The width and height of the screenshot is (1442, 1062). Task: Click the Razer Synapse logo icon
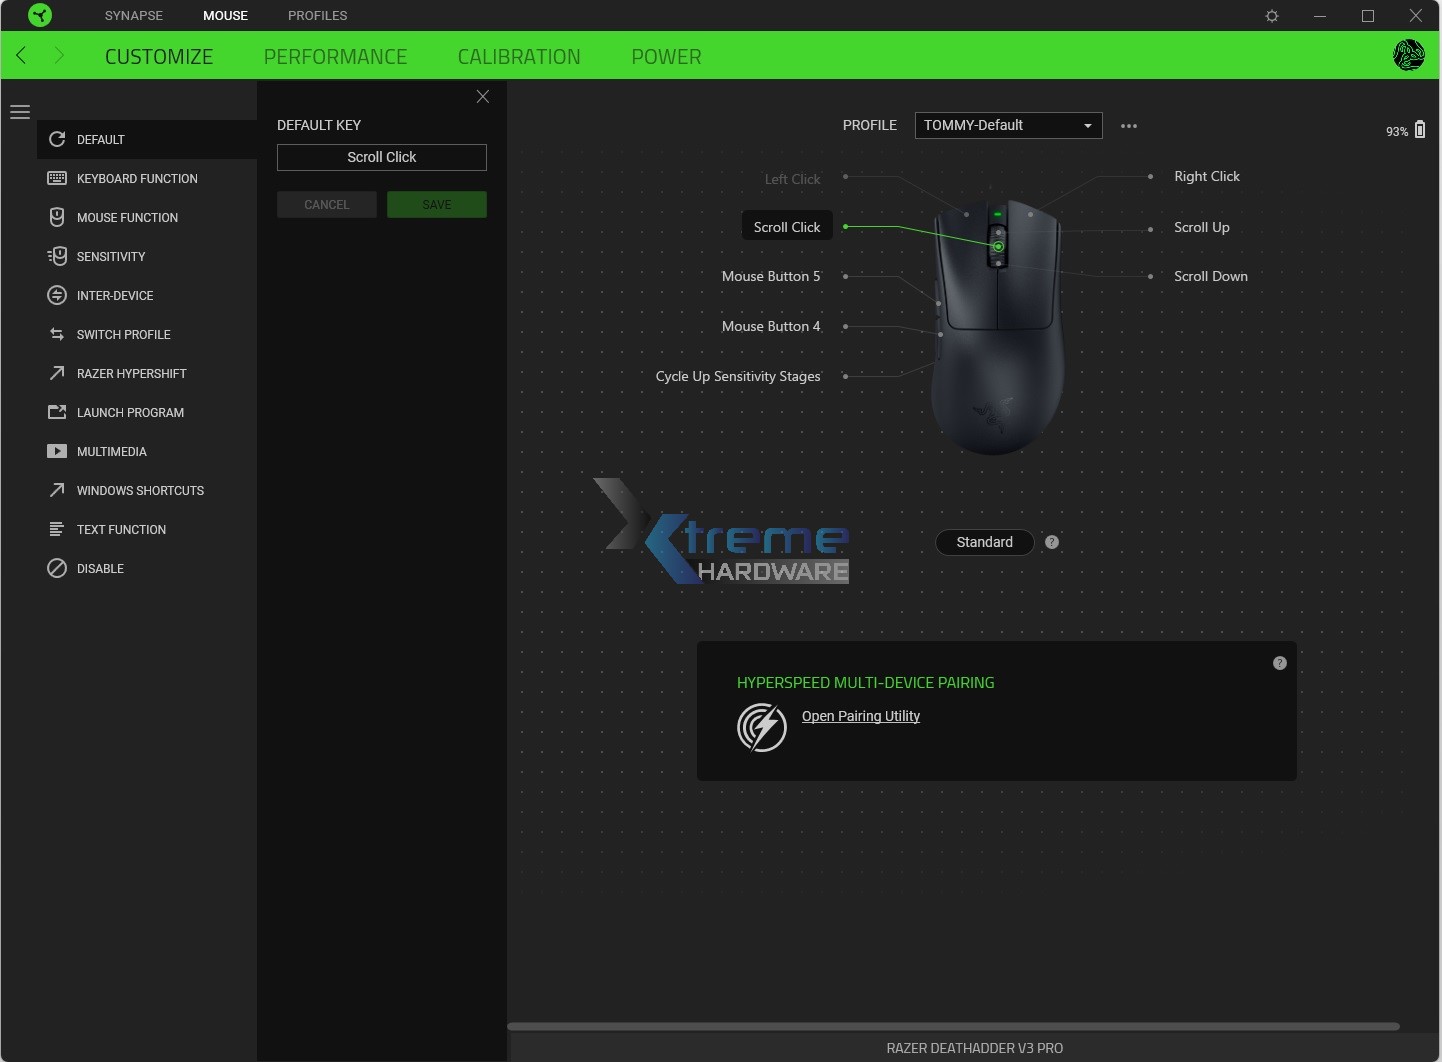point(39,15)
